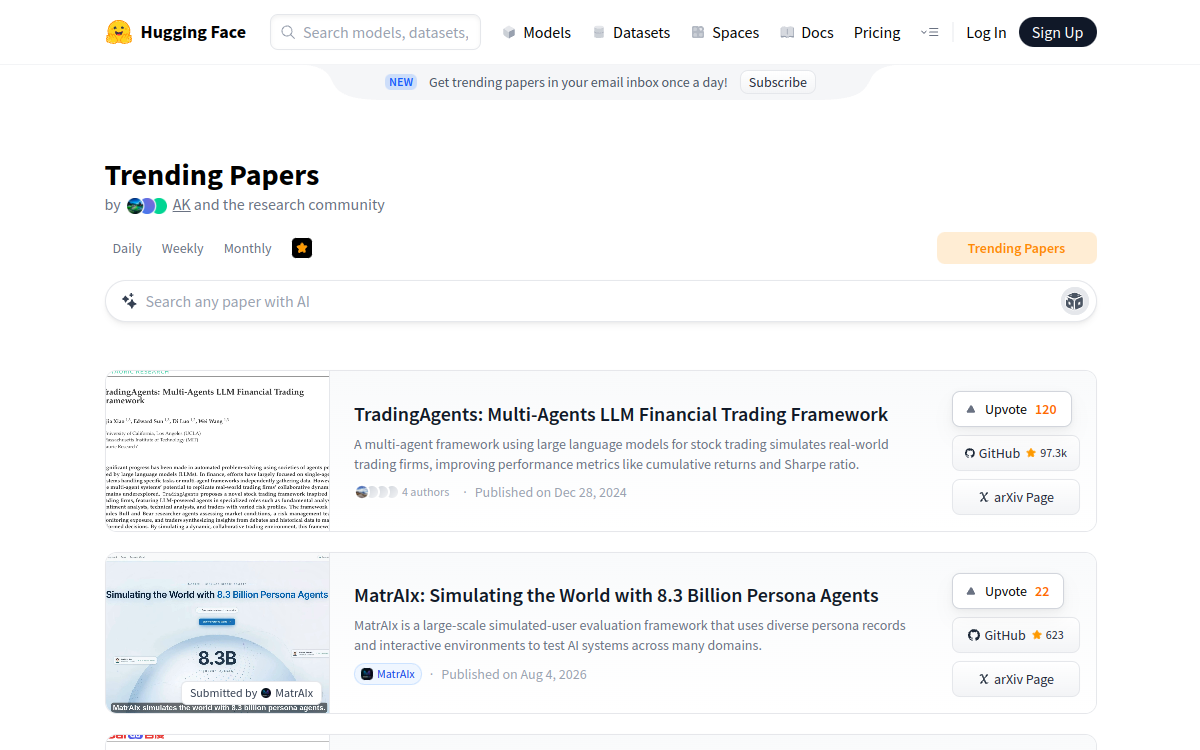Focus the Search models, datasets field

tap(375, 32)
